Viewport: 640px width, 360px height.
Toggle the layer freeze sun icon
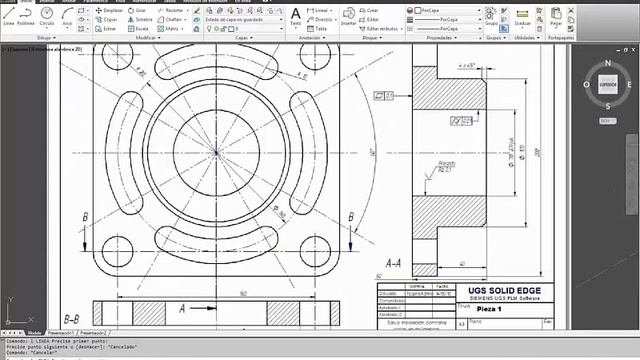[x=217, y=29]
